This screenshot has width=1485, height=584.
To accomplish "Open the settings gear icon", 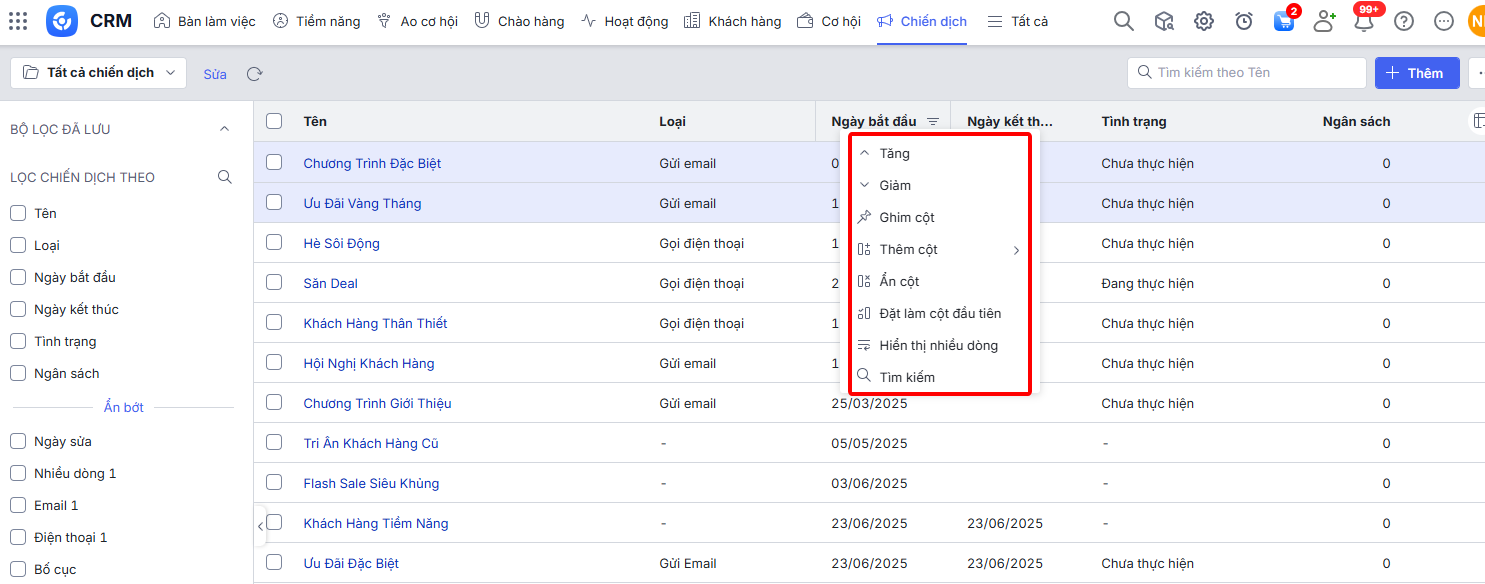I will (1204, 21).
